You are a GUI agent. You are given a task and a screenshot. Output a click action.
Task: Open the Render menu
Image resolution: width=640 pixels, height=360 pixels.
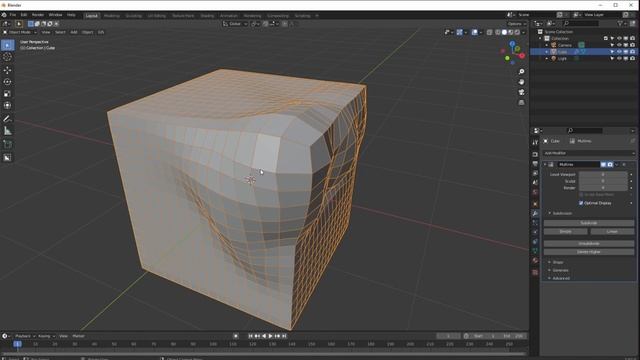pyautogui.click(x=38, y=15)
